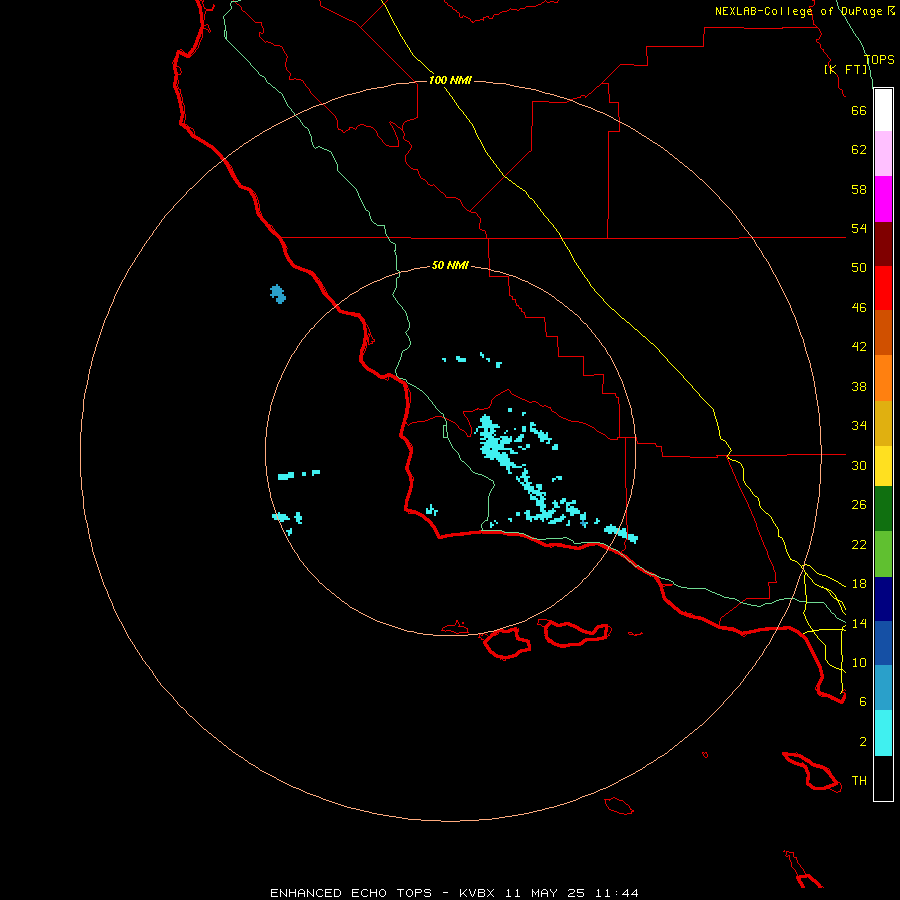Click legend value "38"

click(x=859, y=387)
